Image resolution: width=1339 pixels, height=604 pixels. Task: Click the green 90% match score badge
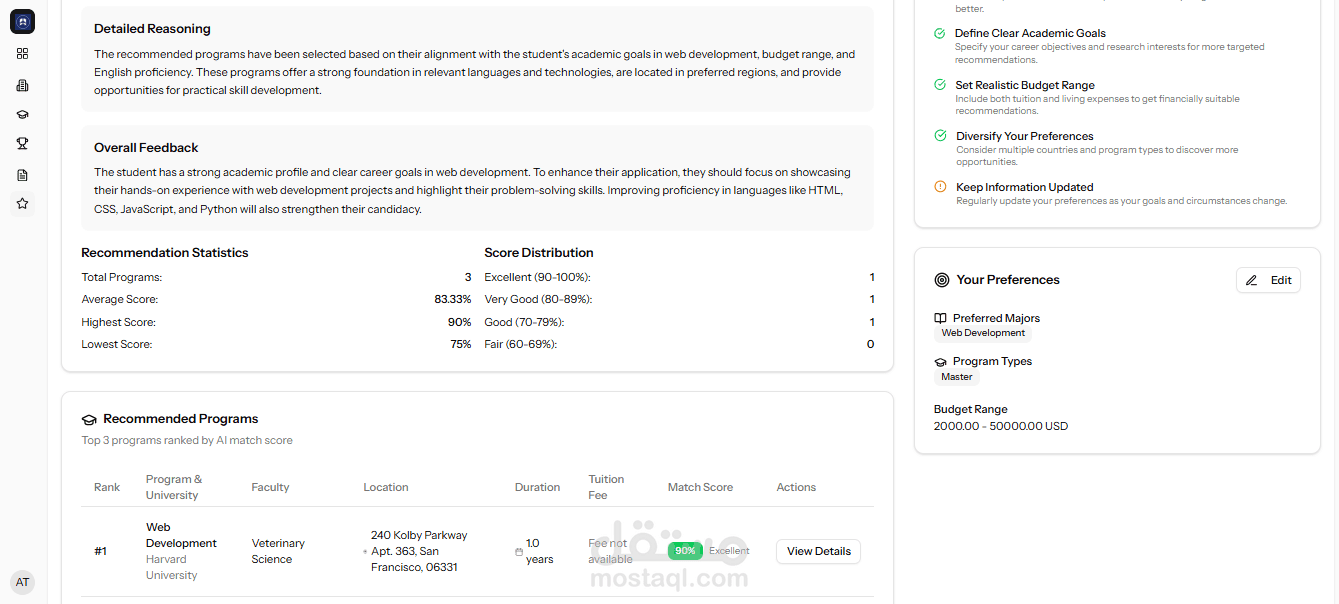(685, 551)
